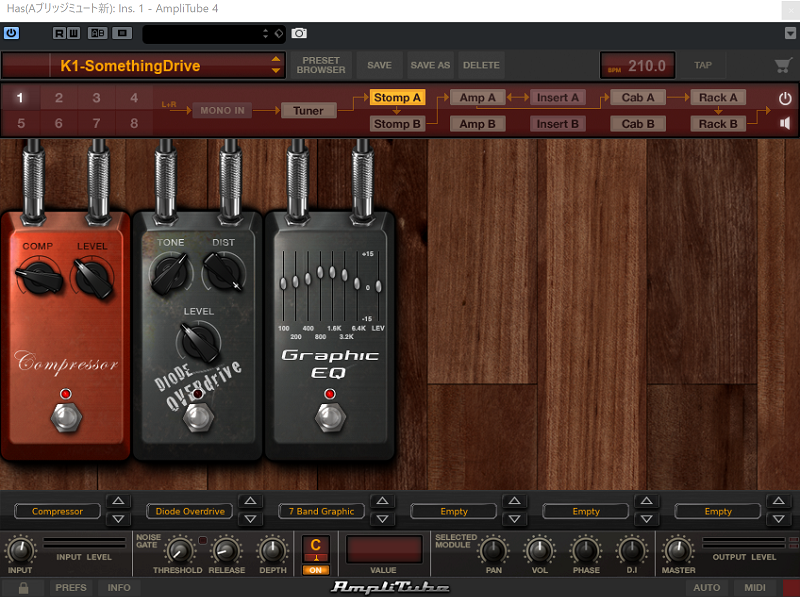Click the up arrow beside the Compressor slot

118,501
